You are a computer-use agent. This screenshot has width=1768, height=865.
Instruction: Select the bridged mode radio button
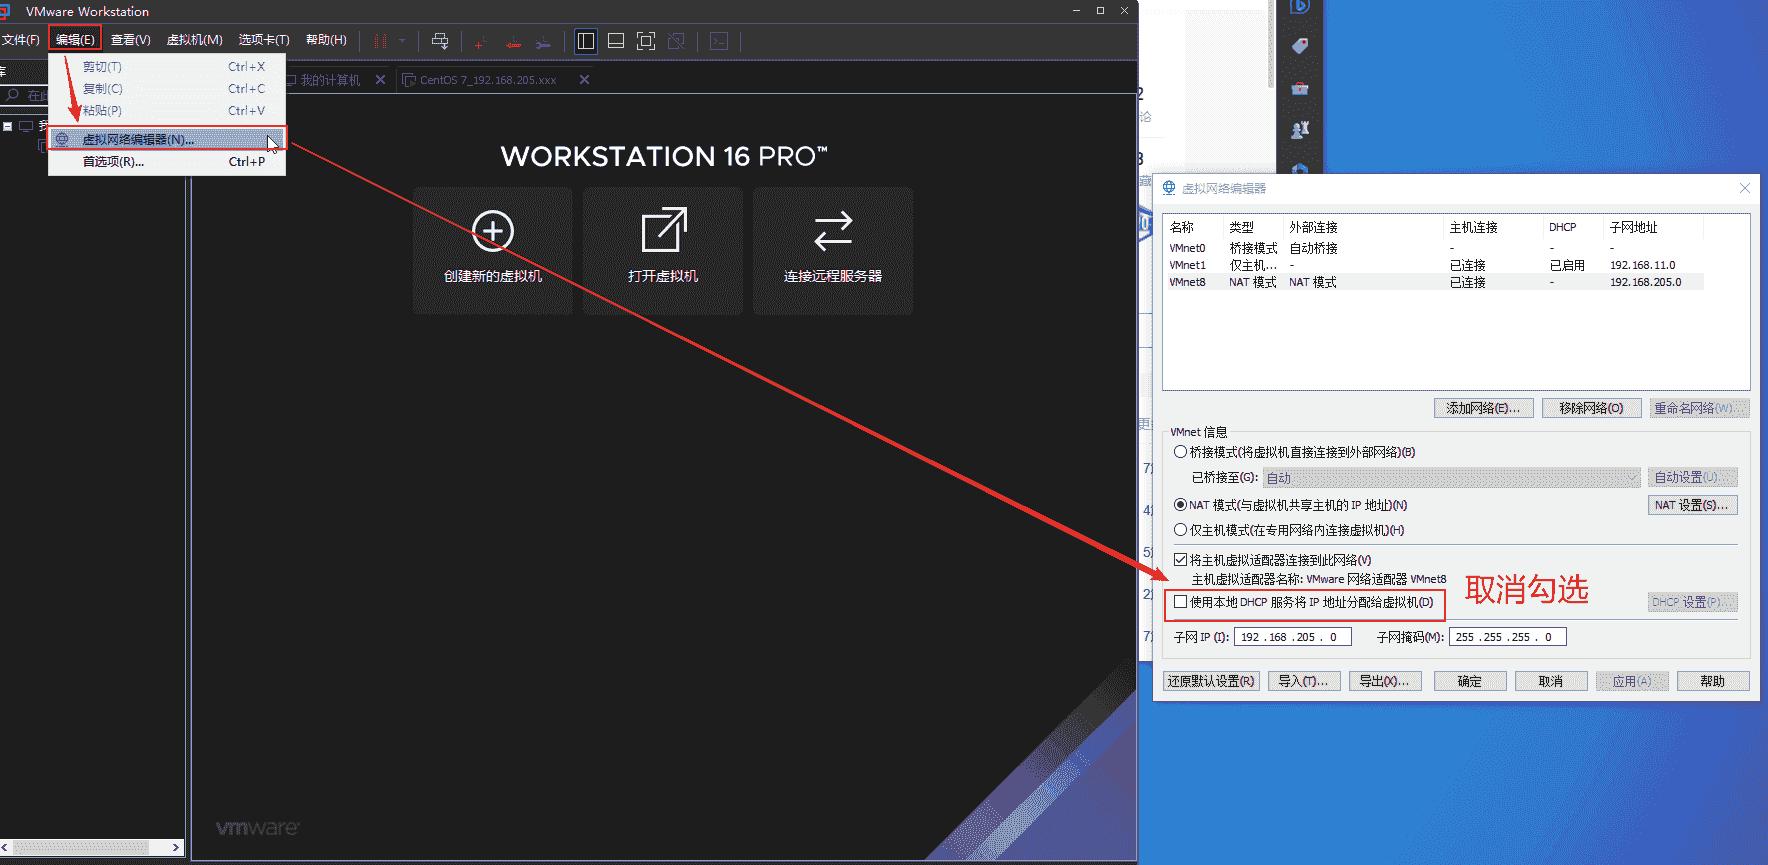(1181, 452)
